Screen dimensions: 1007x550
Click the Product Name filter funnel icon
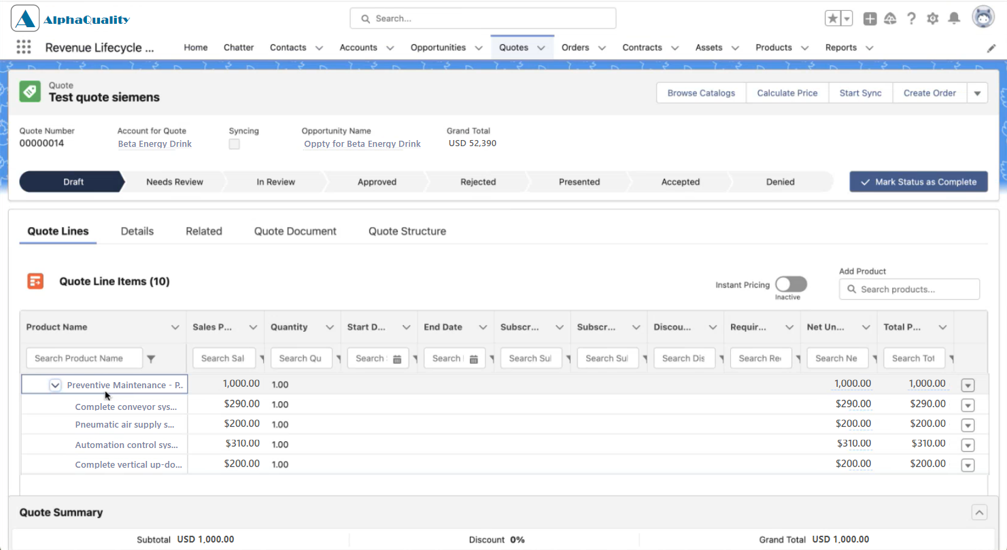pyautogui.click(x=151, y=359)
